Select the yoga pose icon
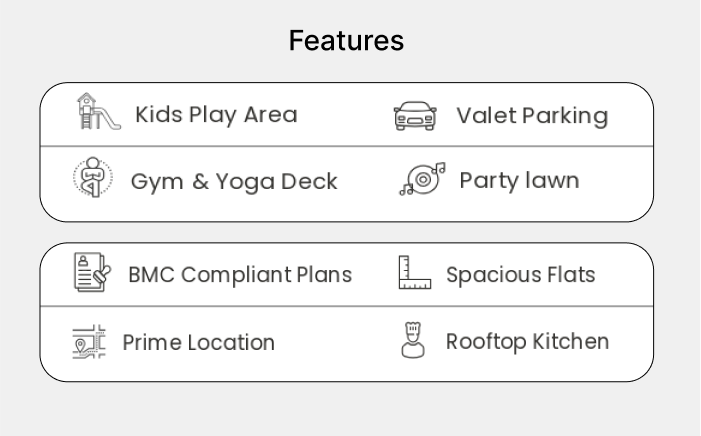This screenshot has width=701, height=436. (x=93, y=178)
